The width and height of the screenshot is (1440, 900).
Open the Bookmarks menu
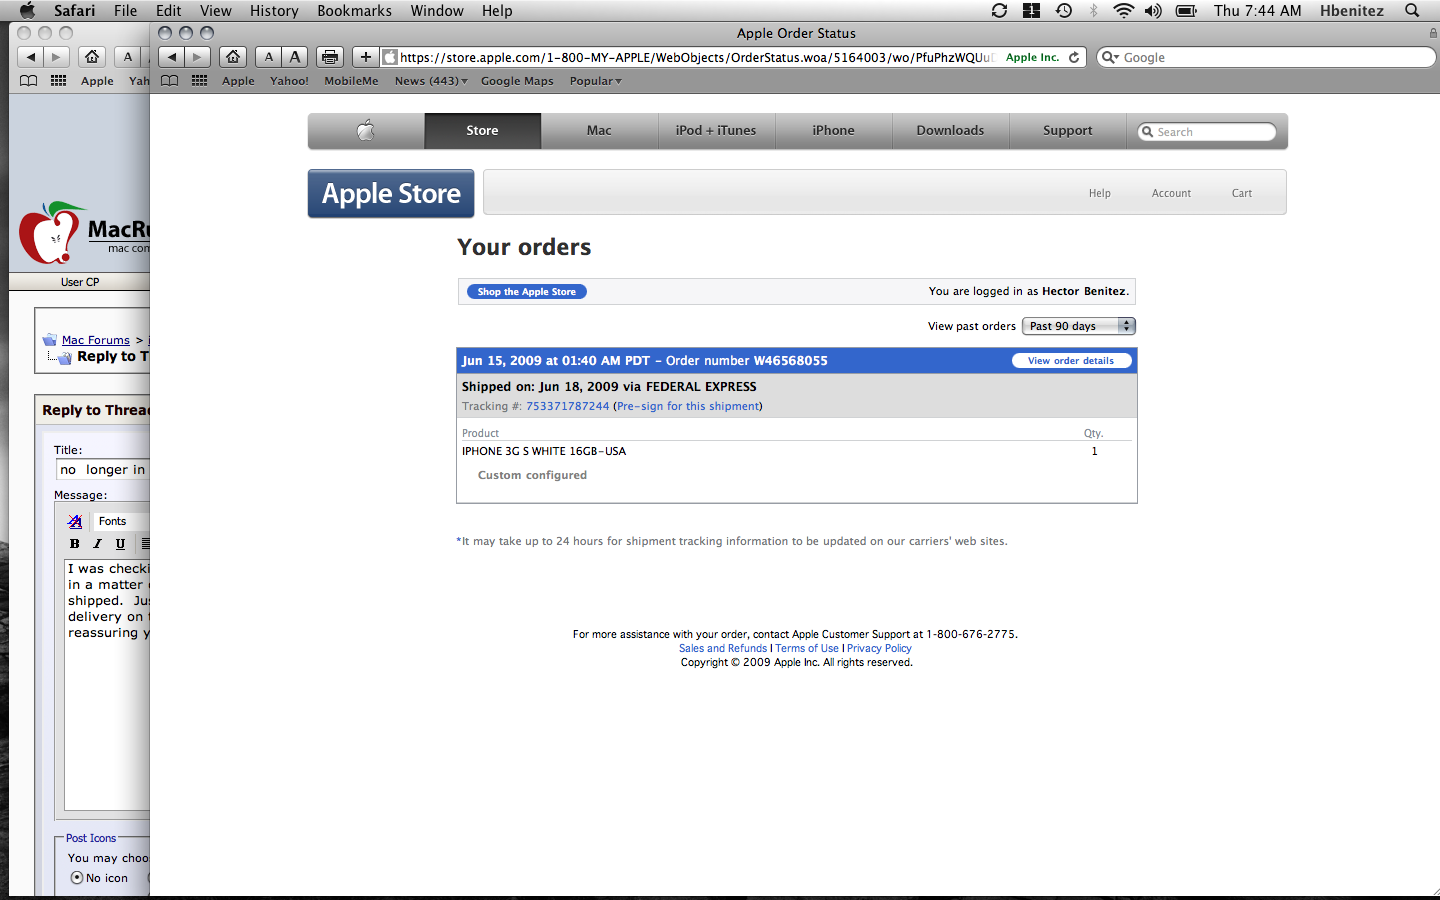tap(354, 11)
